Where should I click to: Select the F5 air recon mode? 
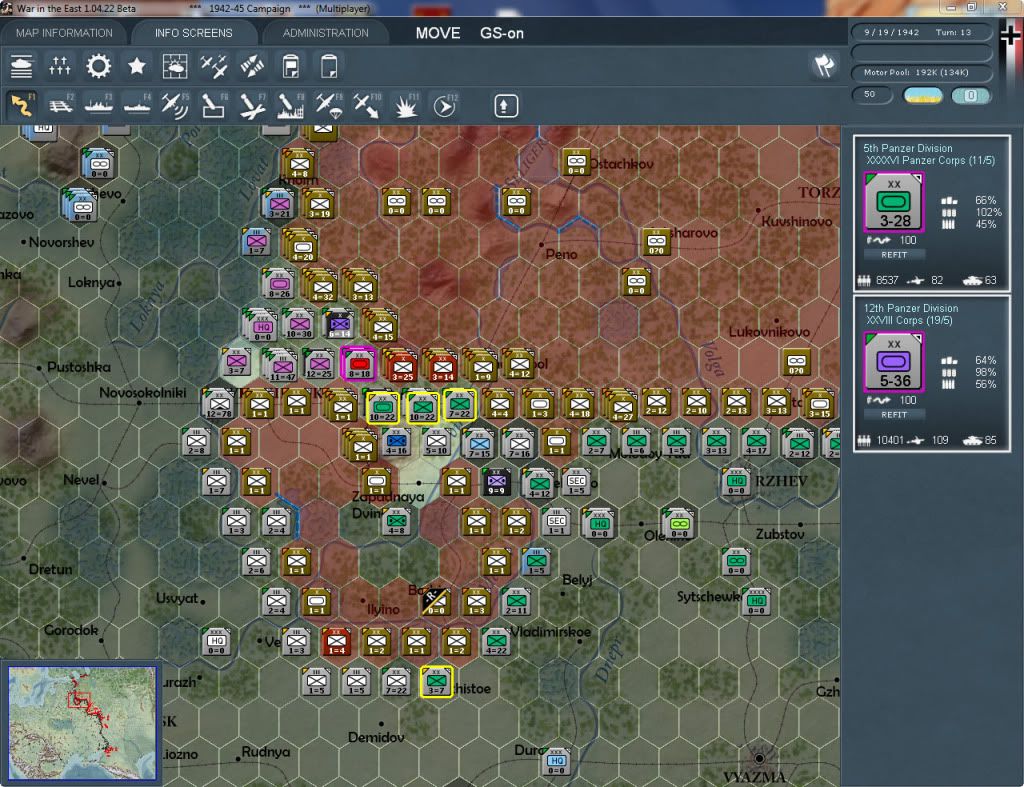pyautogui.click(x=175, y=105)
